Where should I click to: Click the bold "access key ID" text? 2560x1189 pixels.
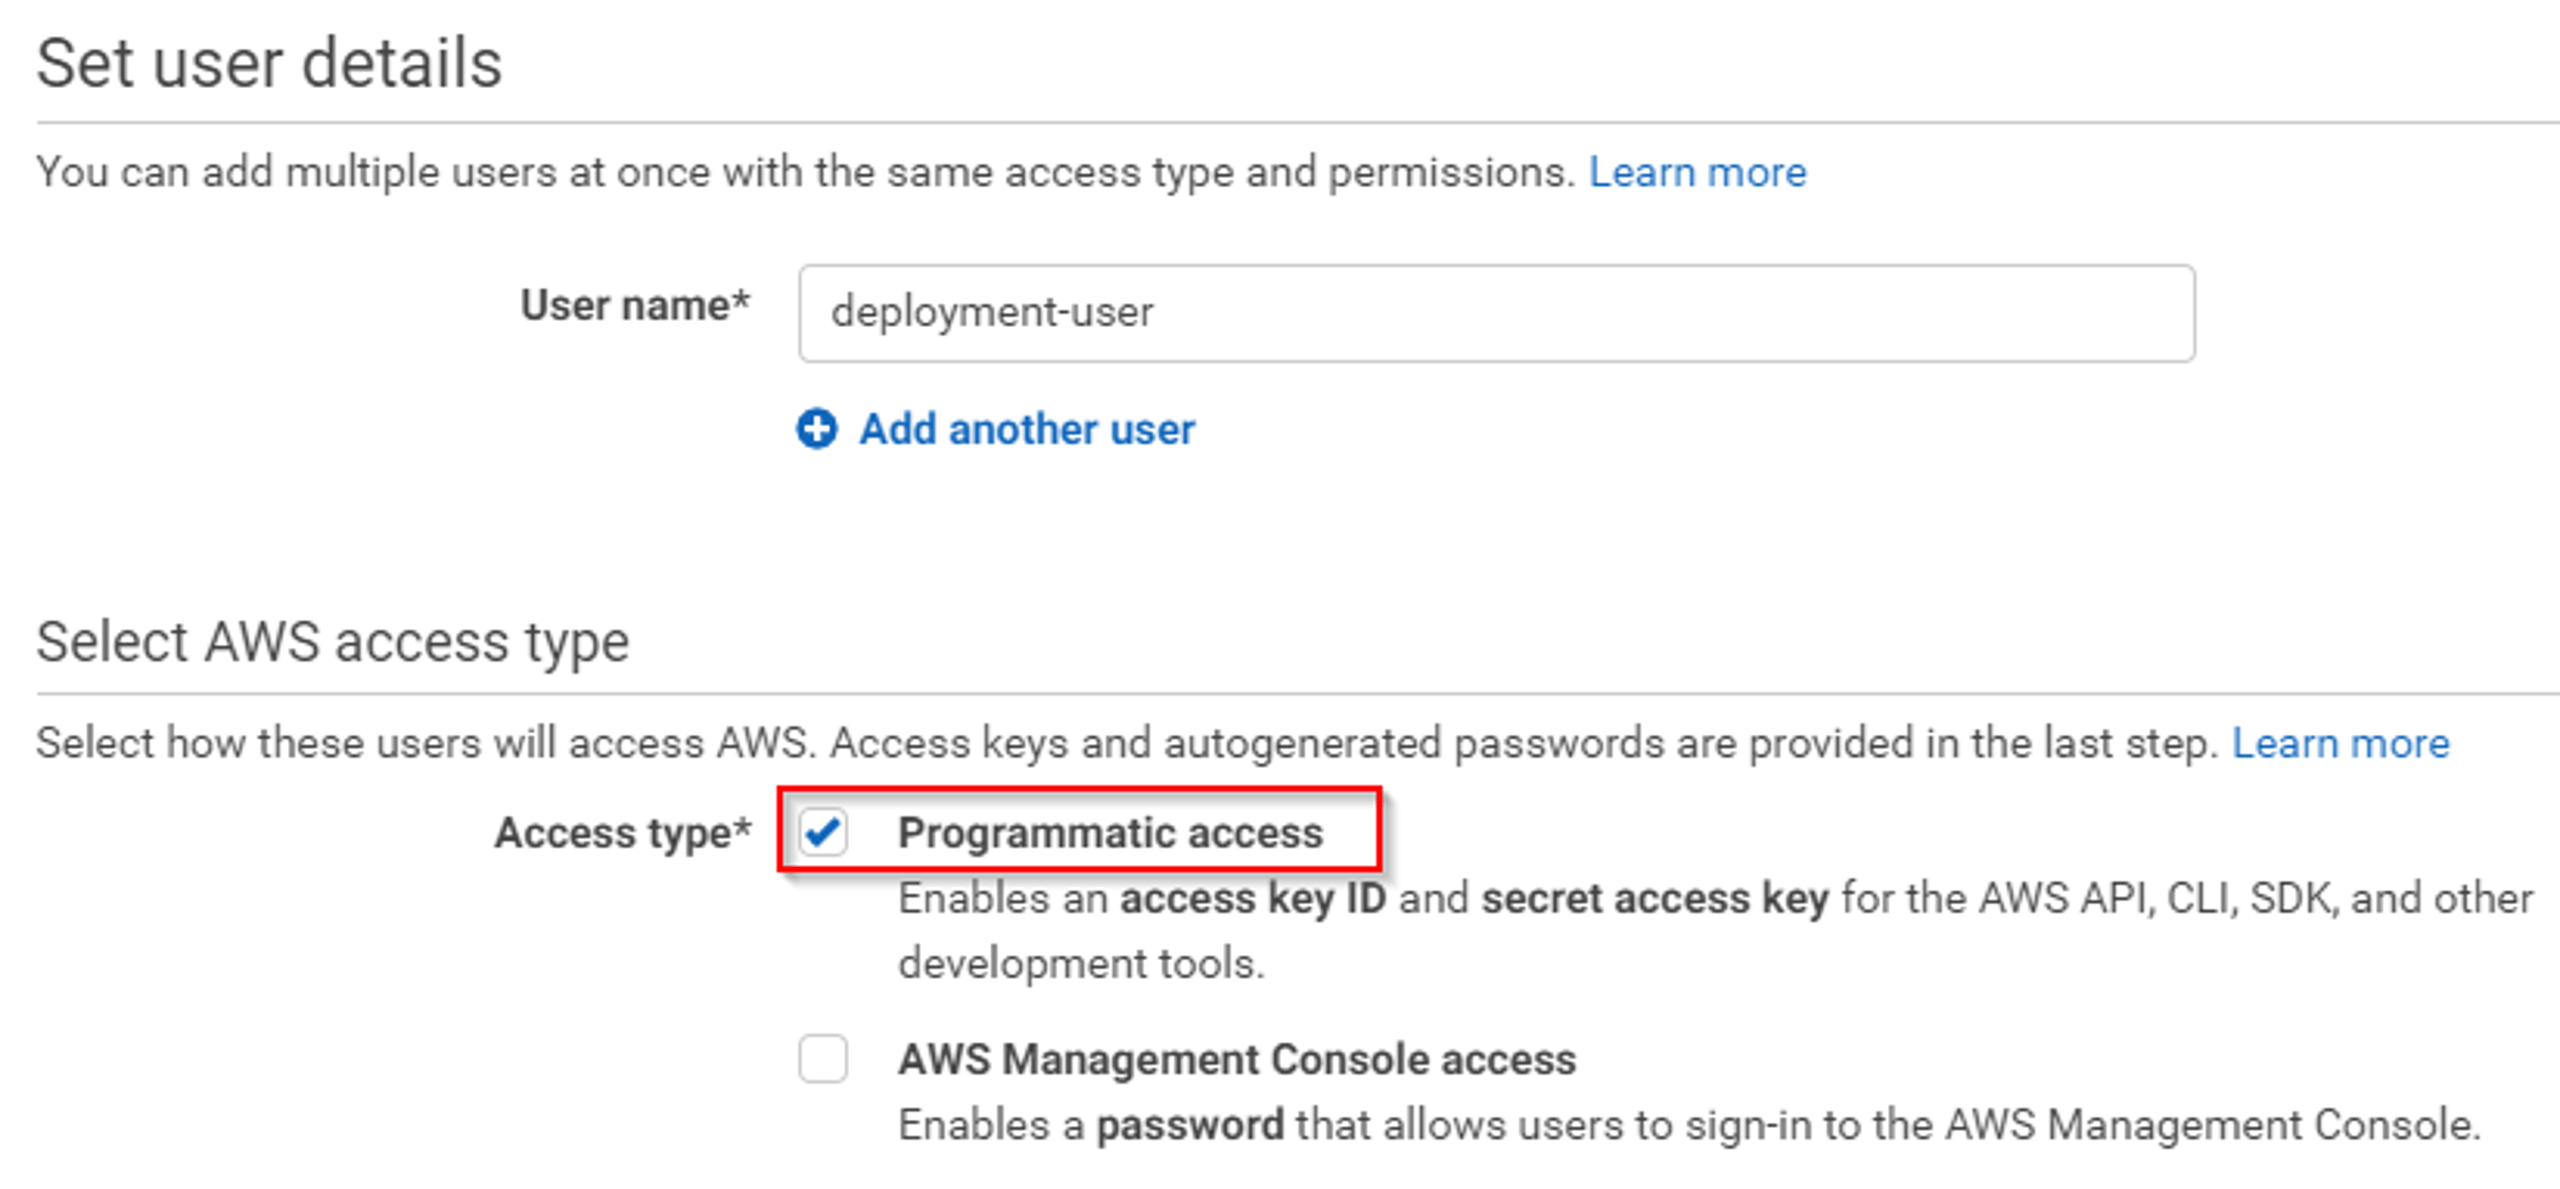1253,898
